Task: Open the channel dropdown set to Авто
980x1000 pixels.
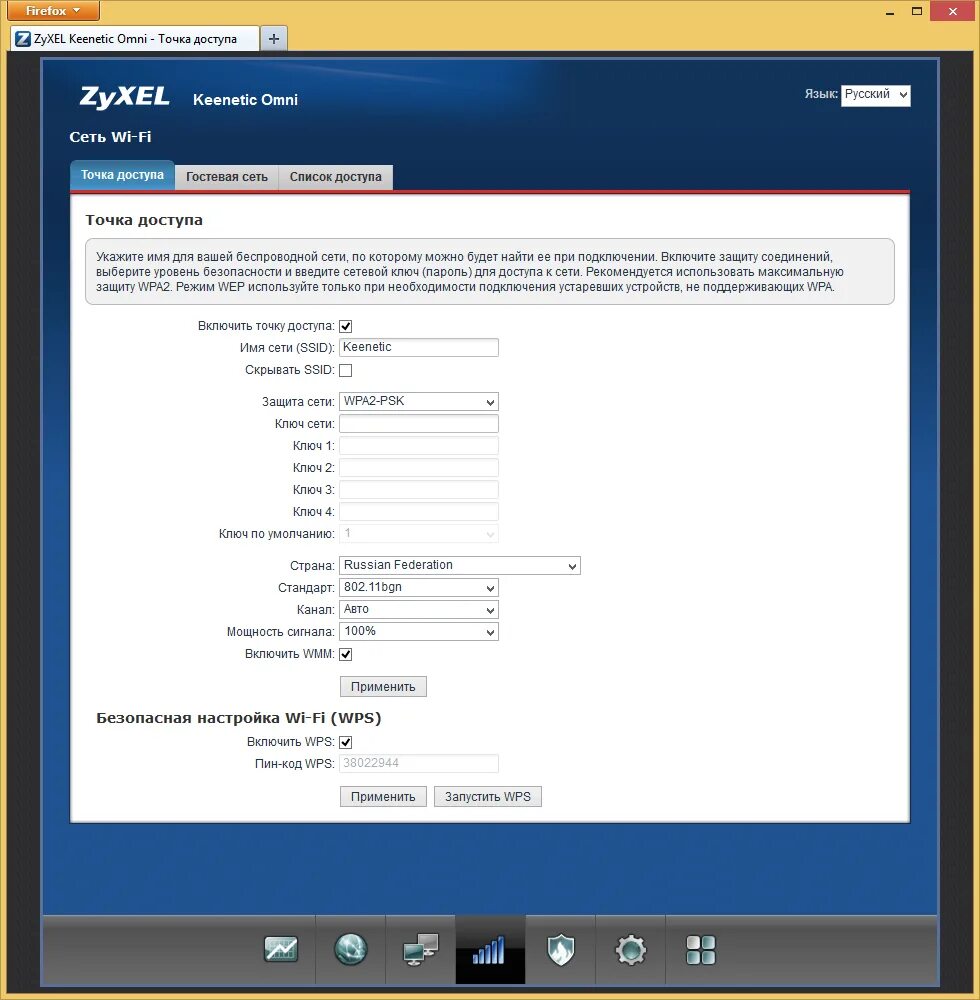Action: 418,610
